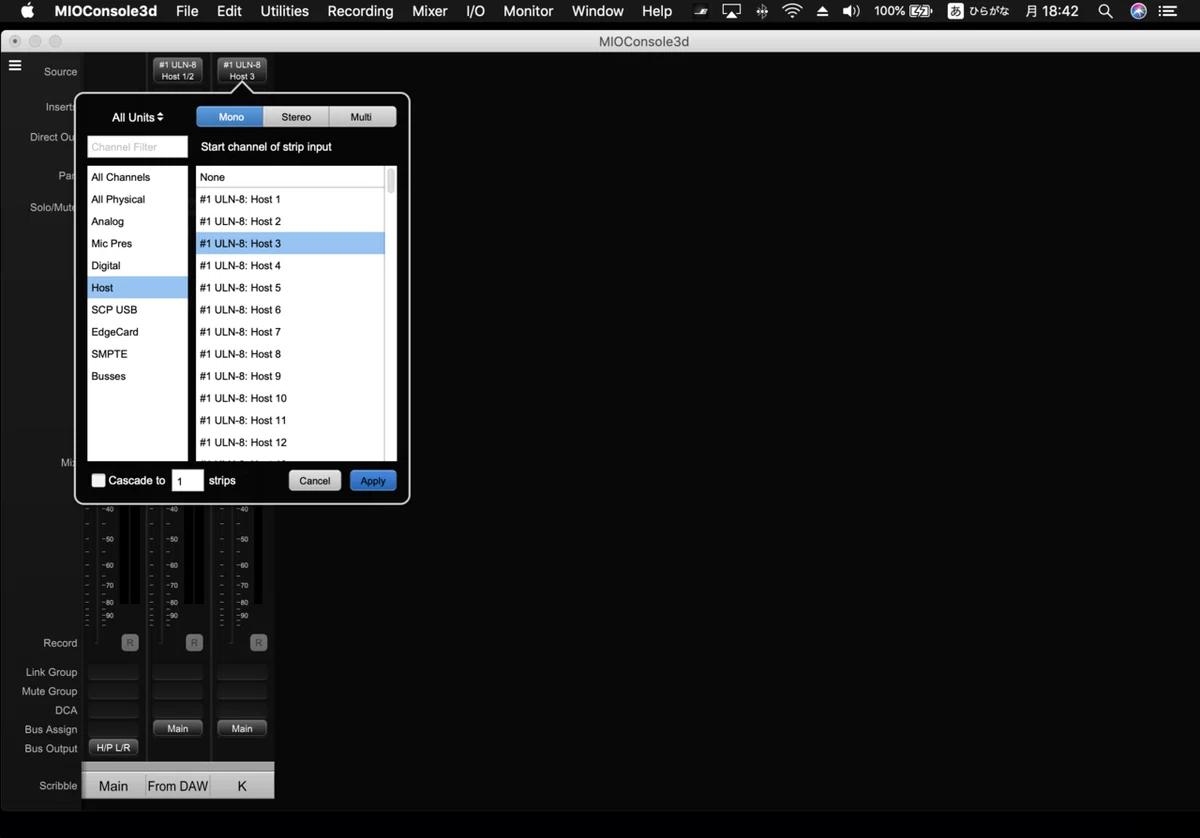Image resolution: width=1200 pixels, height=838 pixels.
Task: Open the Apple menu
Action: tap(27, 11)
